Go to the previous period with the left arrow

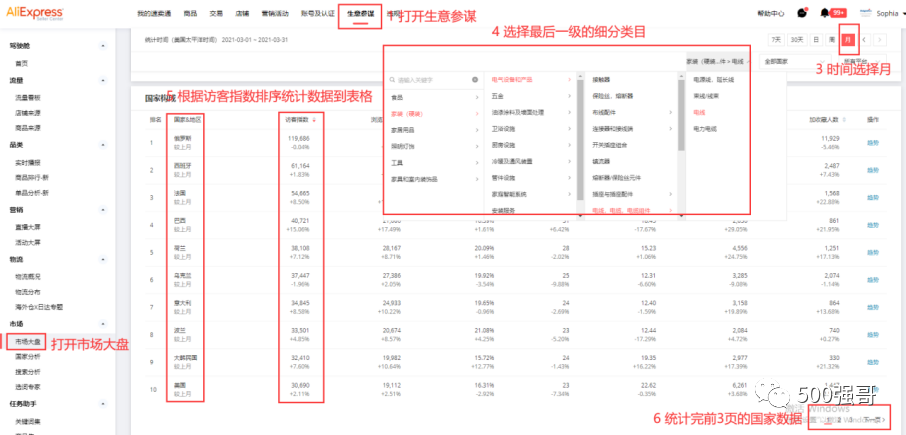tap(864, 40)
